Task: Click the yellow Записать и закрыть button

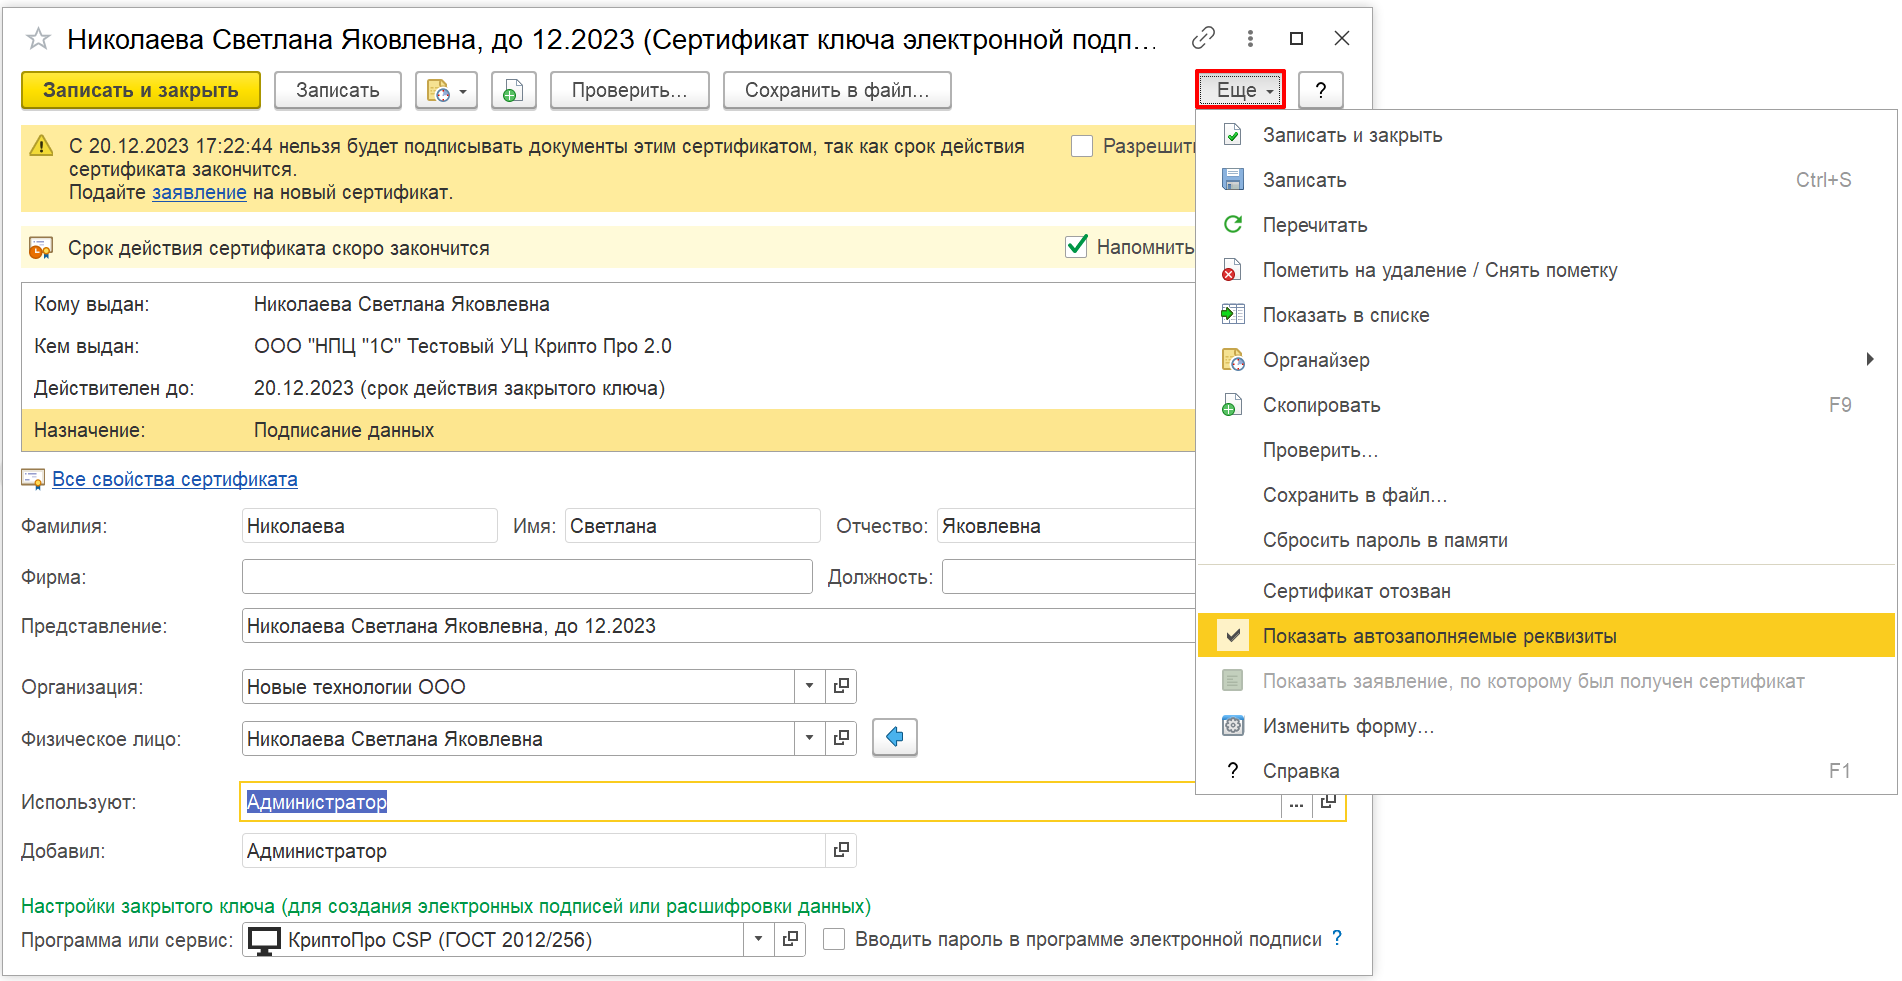Action: 141,90
